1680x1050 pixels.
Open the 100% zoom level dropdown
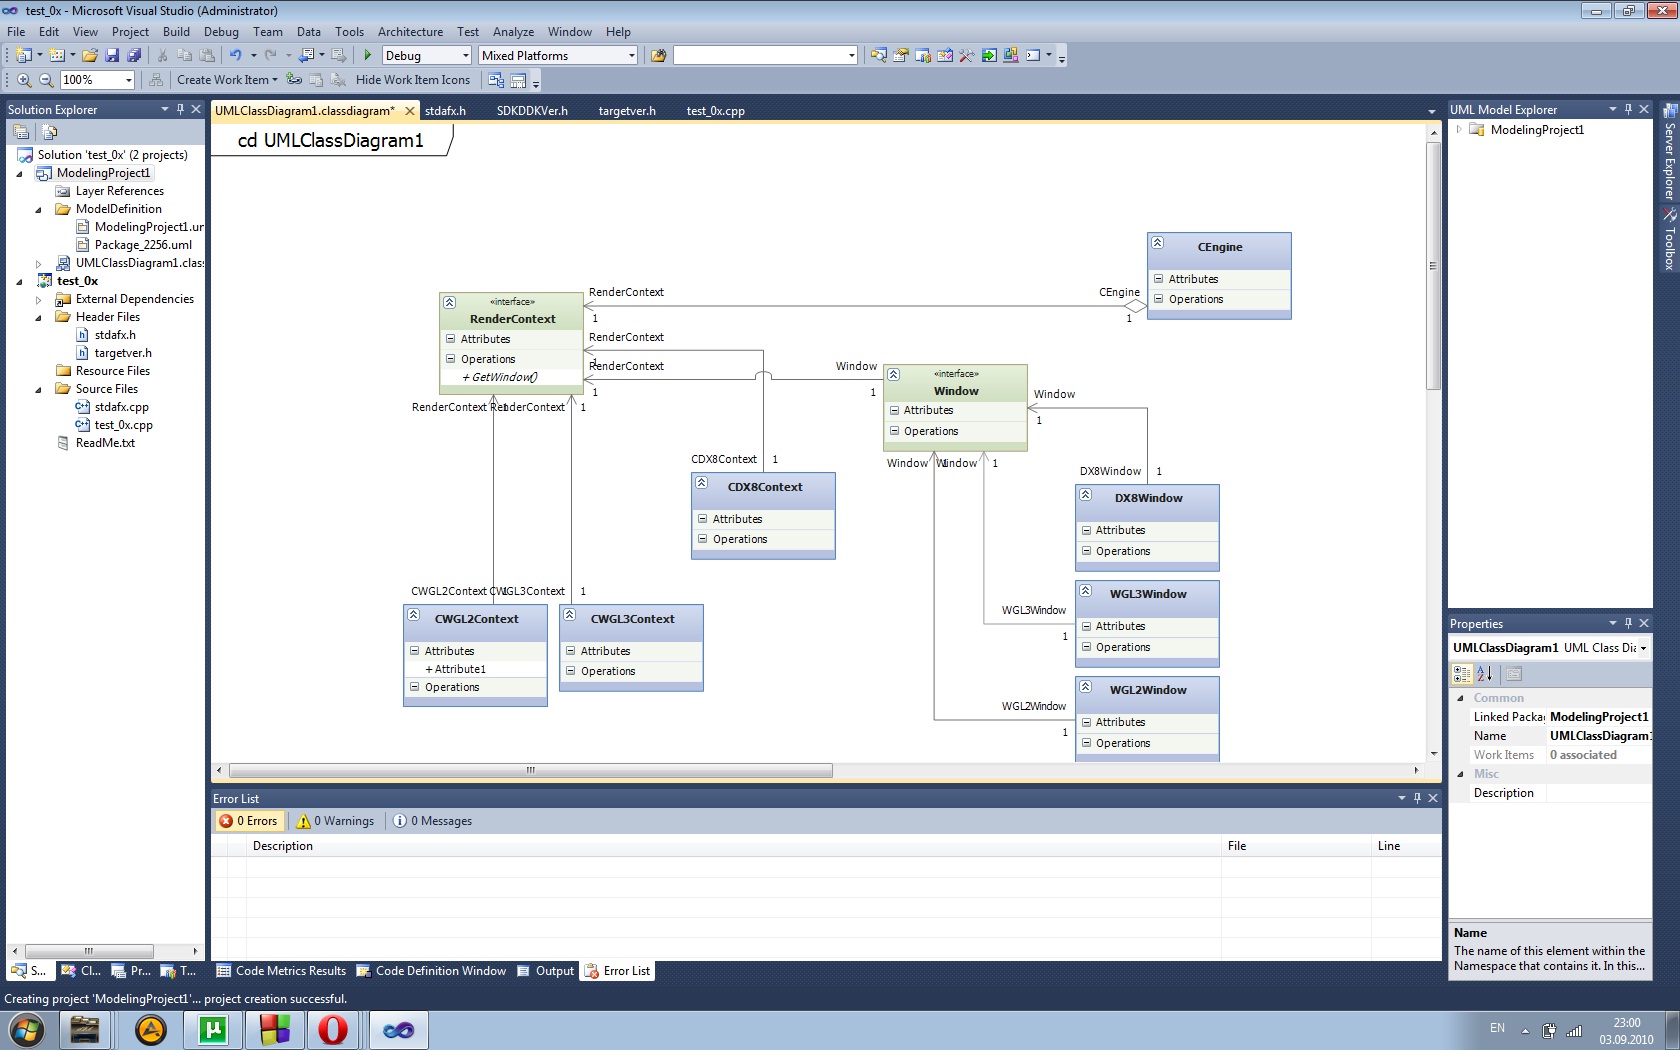[128, 80]
